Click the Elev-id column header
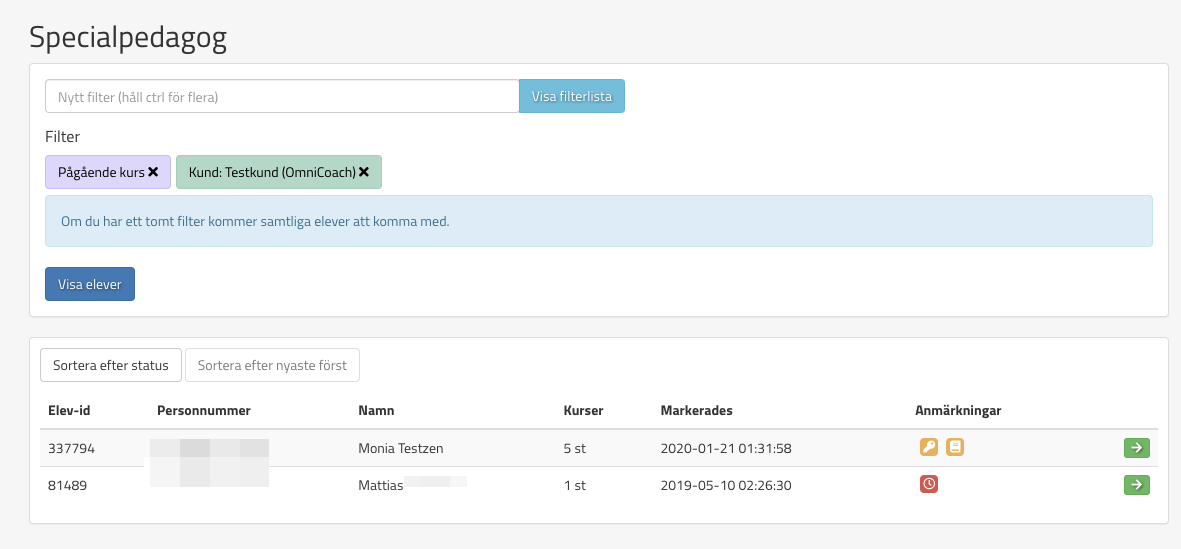This screenshot has width=1181, height=549. point(69,410)
